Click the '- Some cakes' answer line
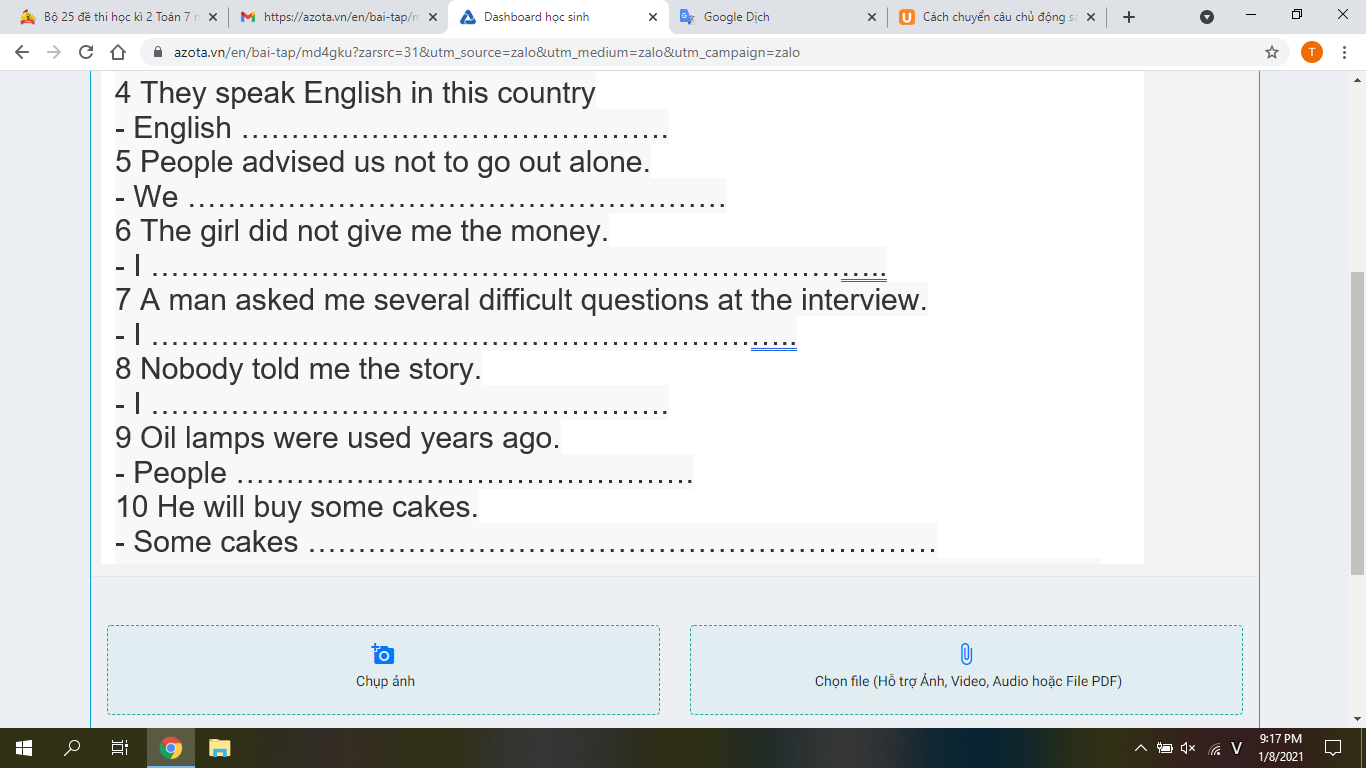The image size is (1366, 768). pos(526,542)
